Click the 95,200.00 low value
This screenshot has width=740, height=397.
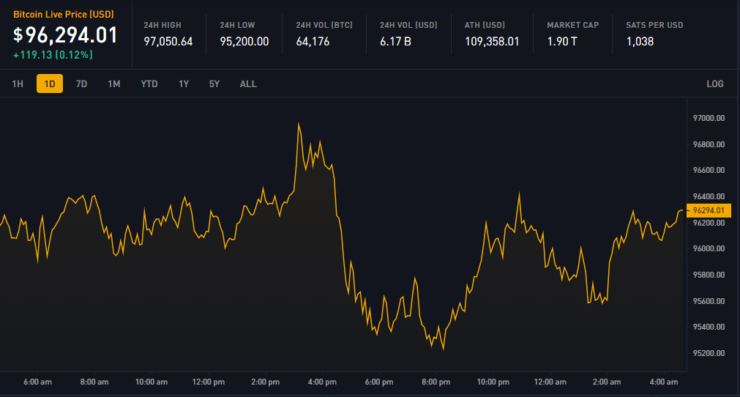click(x=244, y=42)
